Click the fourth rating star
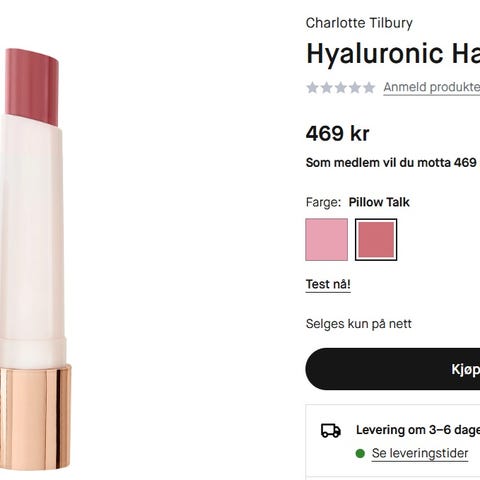Image resolution: width=480 pixels, height=480 pixels. click(x=355, y=88)
